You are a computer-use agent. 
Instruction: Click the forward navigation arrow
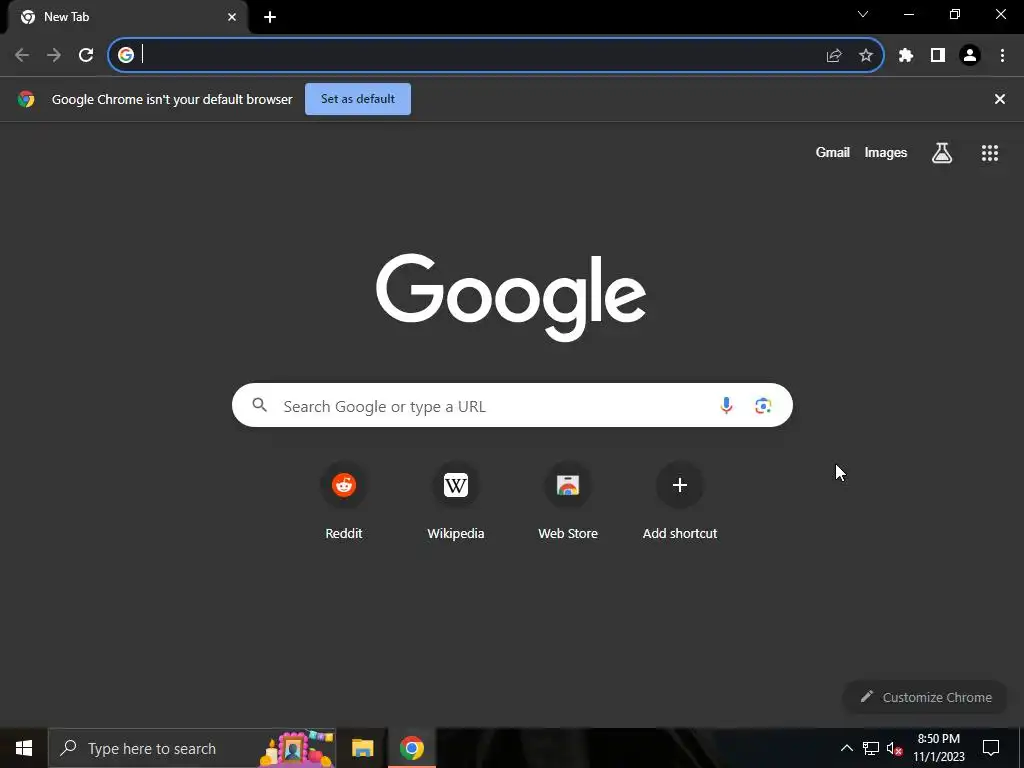54,55
